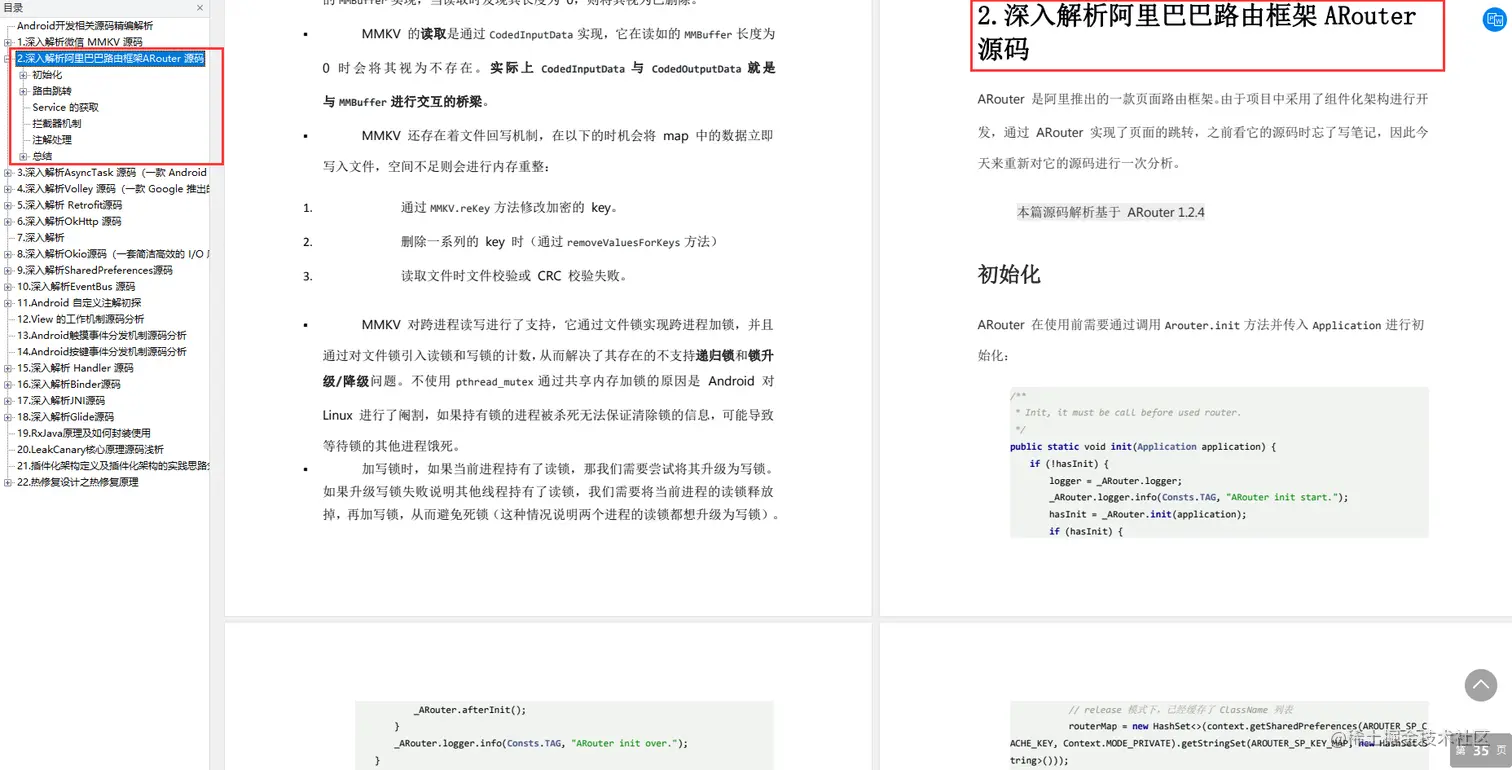Viewport: 1512px width, 770px height.
Task: Close the 目录 outline panel
Action: tap(200, 8)
